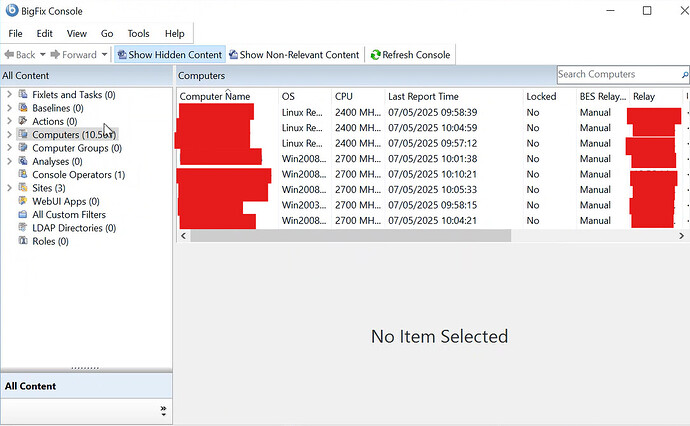Click the Roles icon
Viewport: 690px width, 426px height.
click(x=23, y=241)
